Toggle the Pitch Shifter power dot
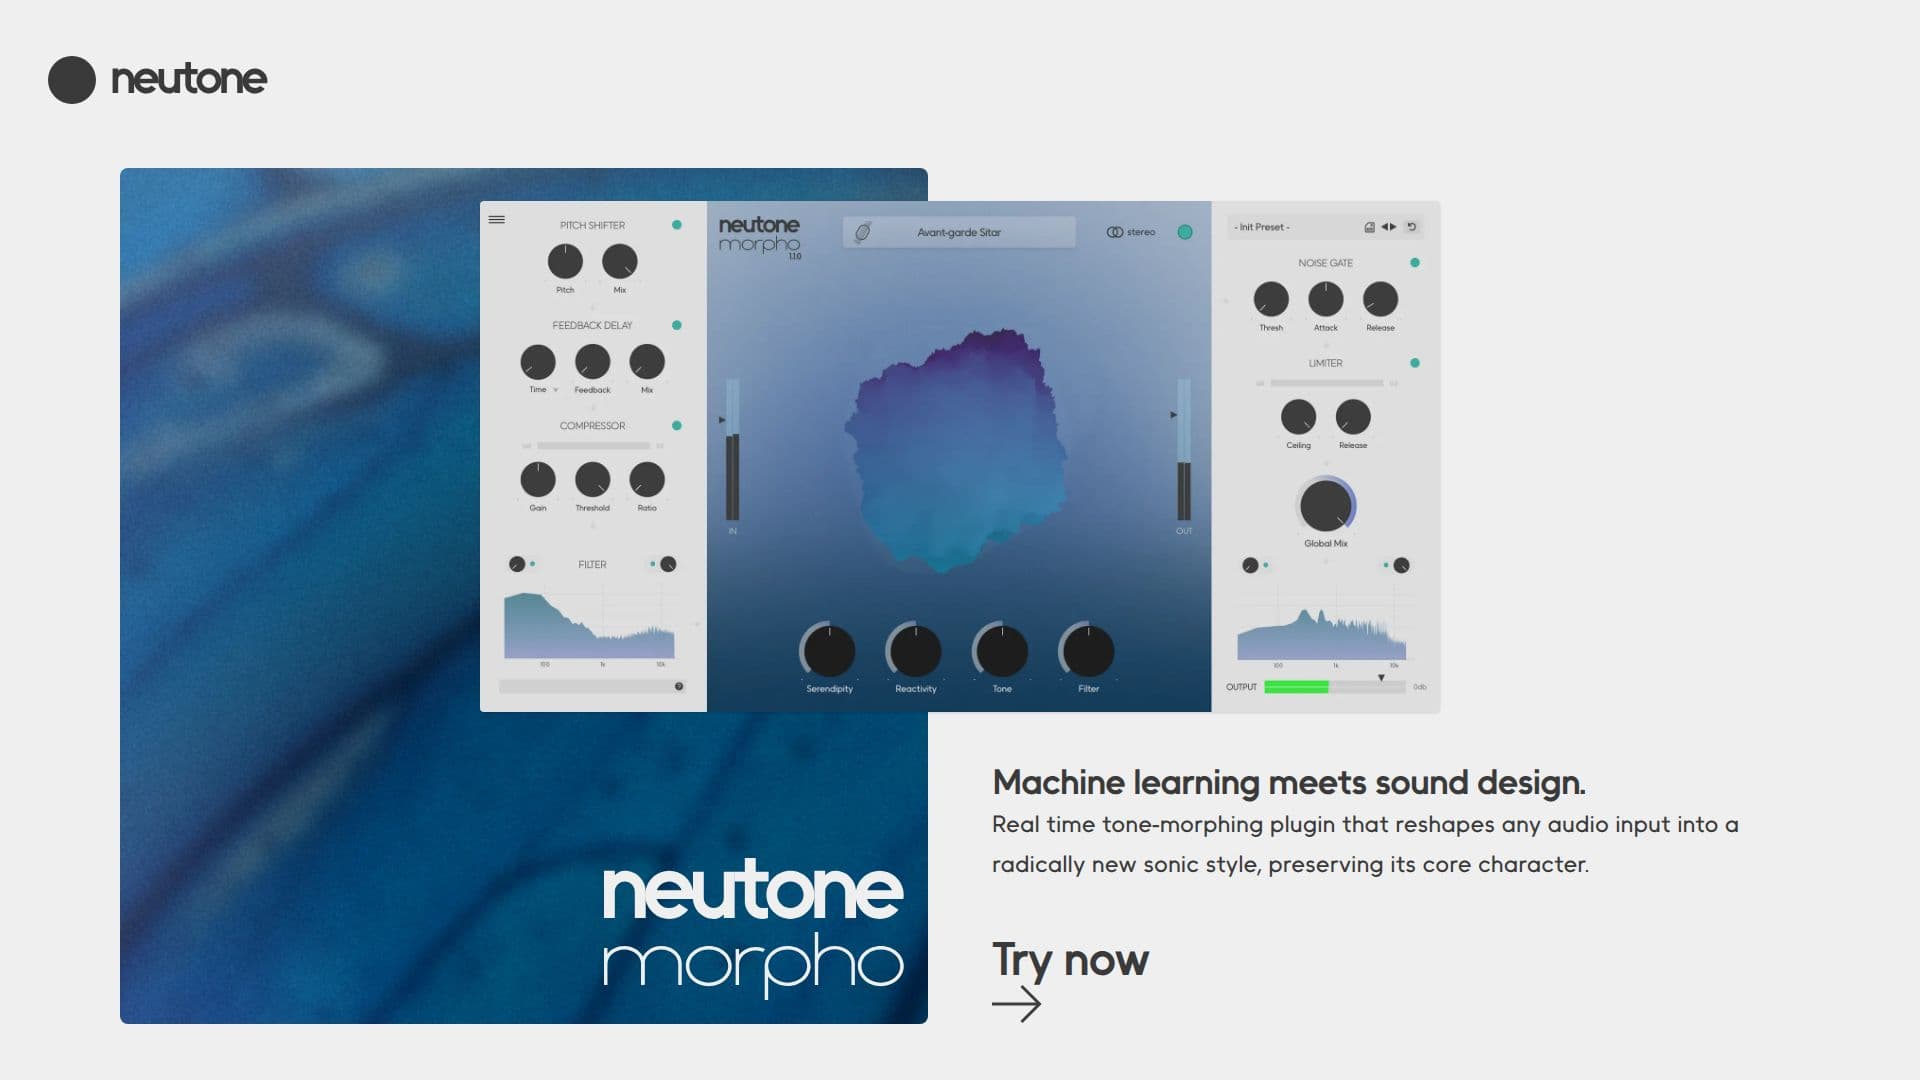 [x=677, y=225]
